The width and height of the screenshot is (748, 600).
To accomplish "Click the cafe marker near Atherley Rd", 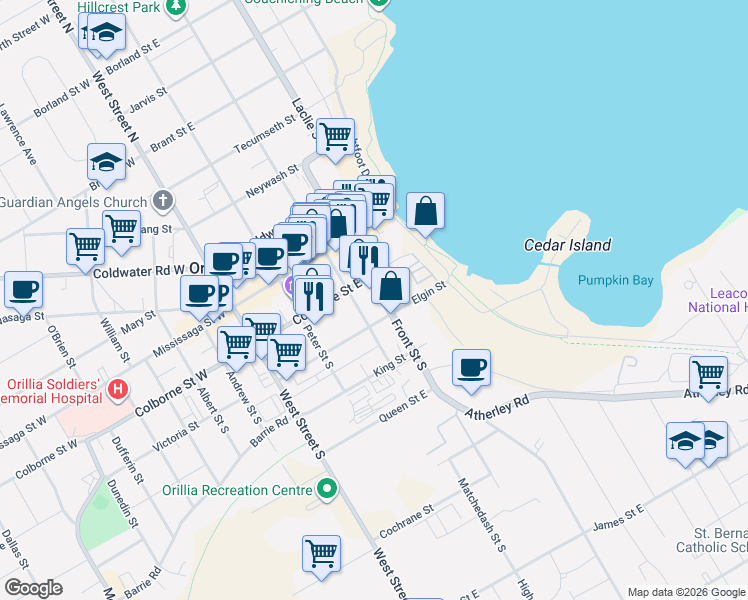I will coord(471,371).
